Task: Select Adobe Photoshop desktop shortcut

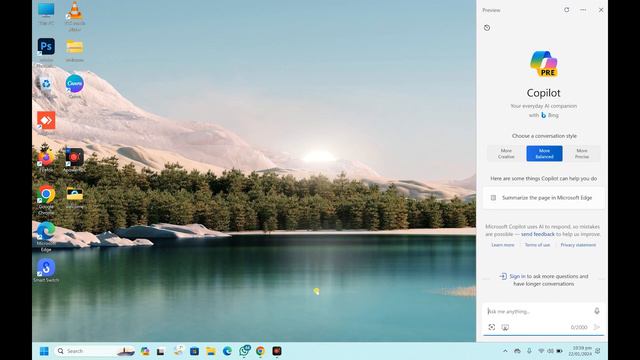Action: coord(46,51)
